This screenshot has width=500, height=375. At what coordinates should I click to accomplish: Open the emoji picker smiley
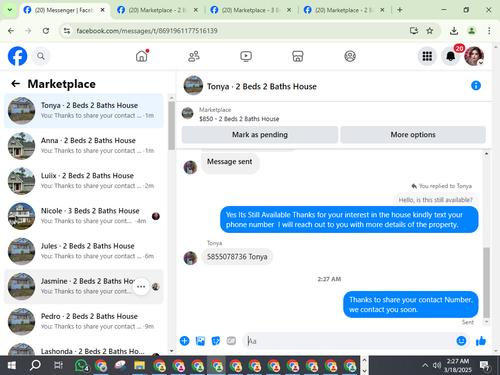coord(461,341)
